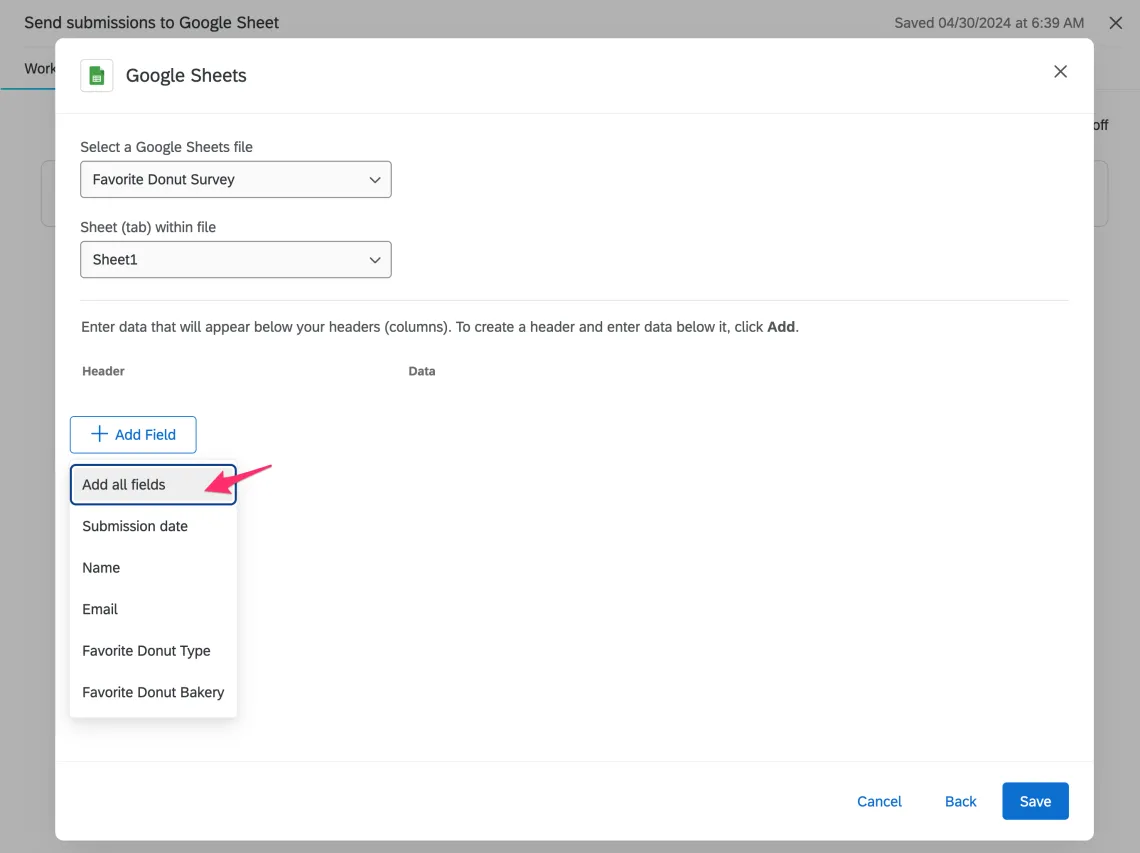Choose Name from field list
This screenshot has height=853, width=1140.
pos(153,568)
